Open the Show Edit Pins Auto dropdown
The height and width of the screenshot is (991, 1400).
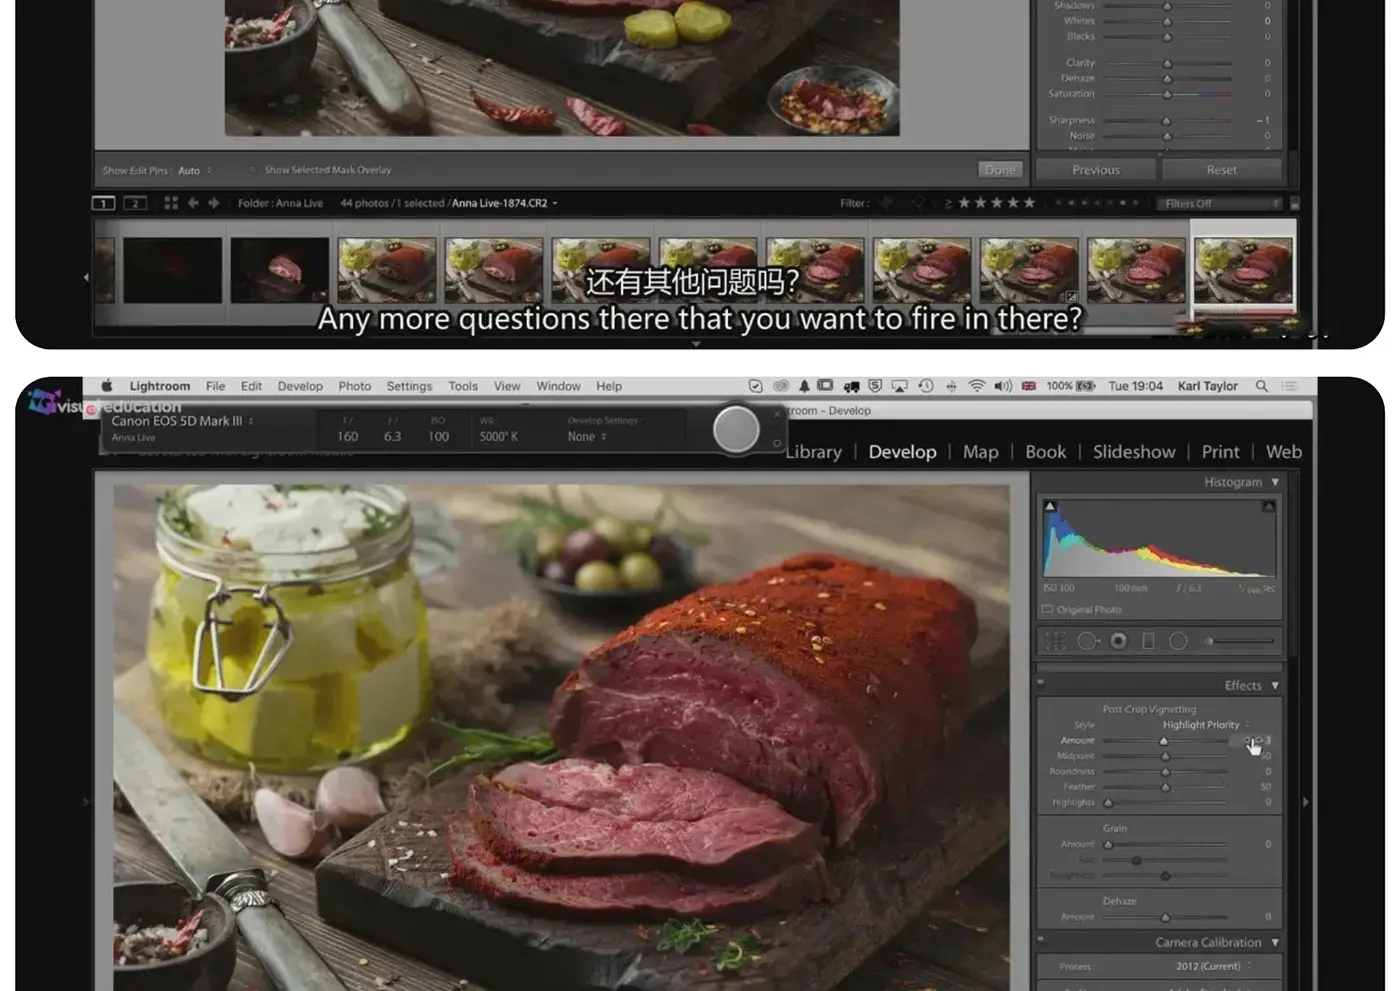coord(195,171)
